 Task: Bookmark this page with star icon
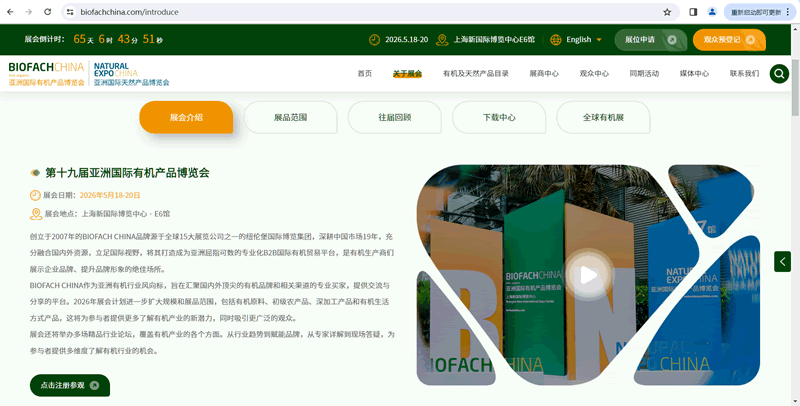tap(667, 12)
